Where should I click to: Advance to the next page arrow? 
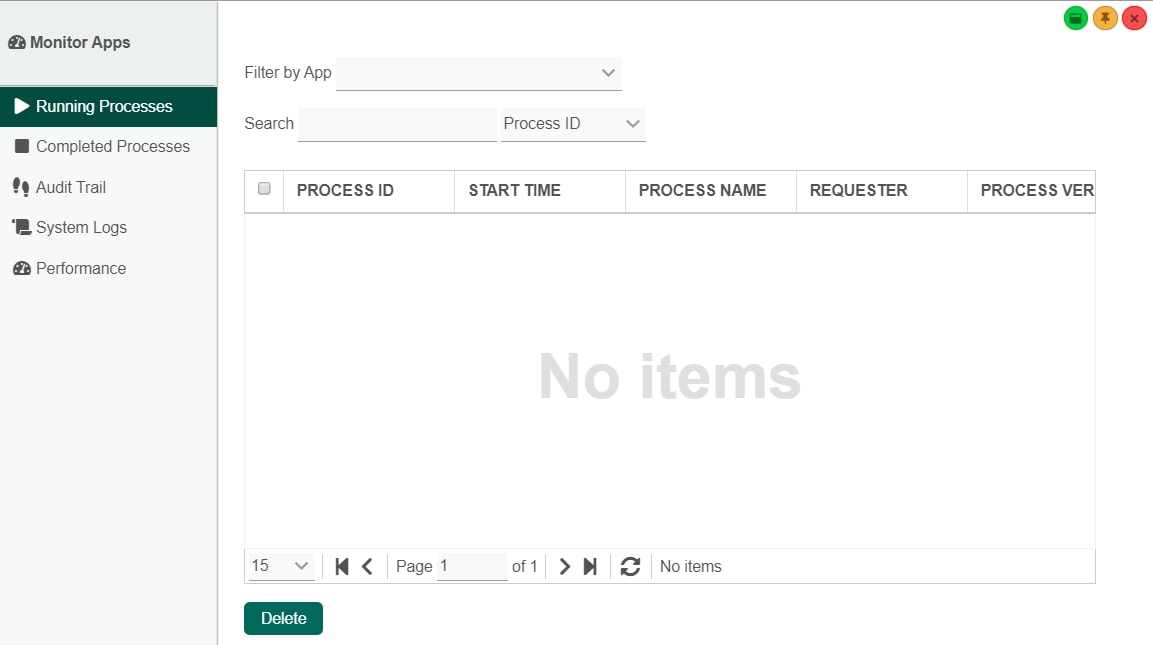pos(564,566)
